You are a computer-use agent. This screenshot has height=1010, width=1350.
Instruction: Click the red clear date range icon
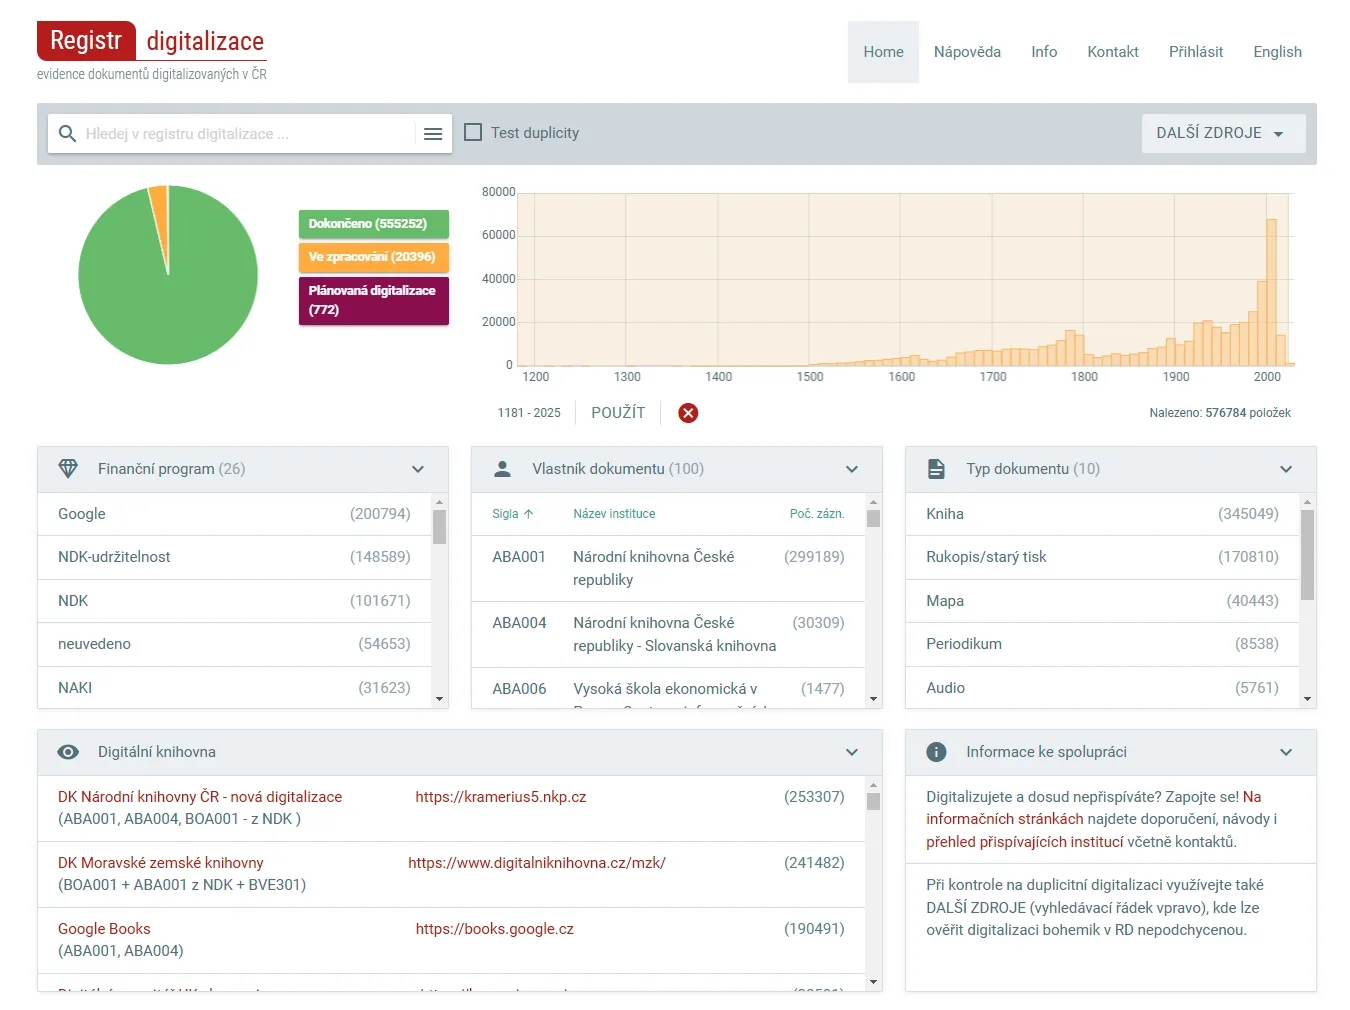pyautogui.click(x=688, y=413)
